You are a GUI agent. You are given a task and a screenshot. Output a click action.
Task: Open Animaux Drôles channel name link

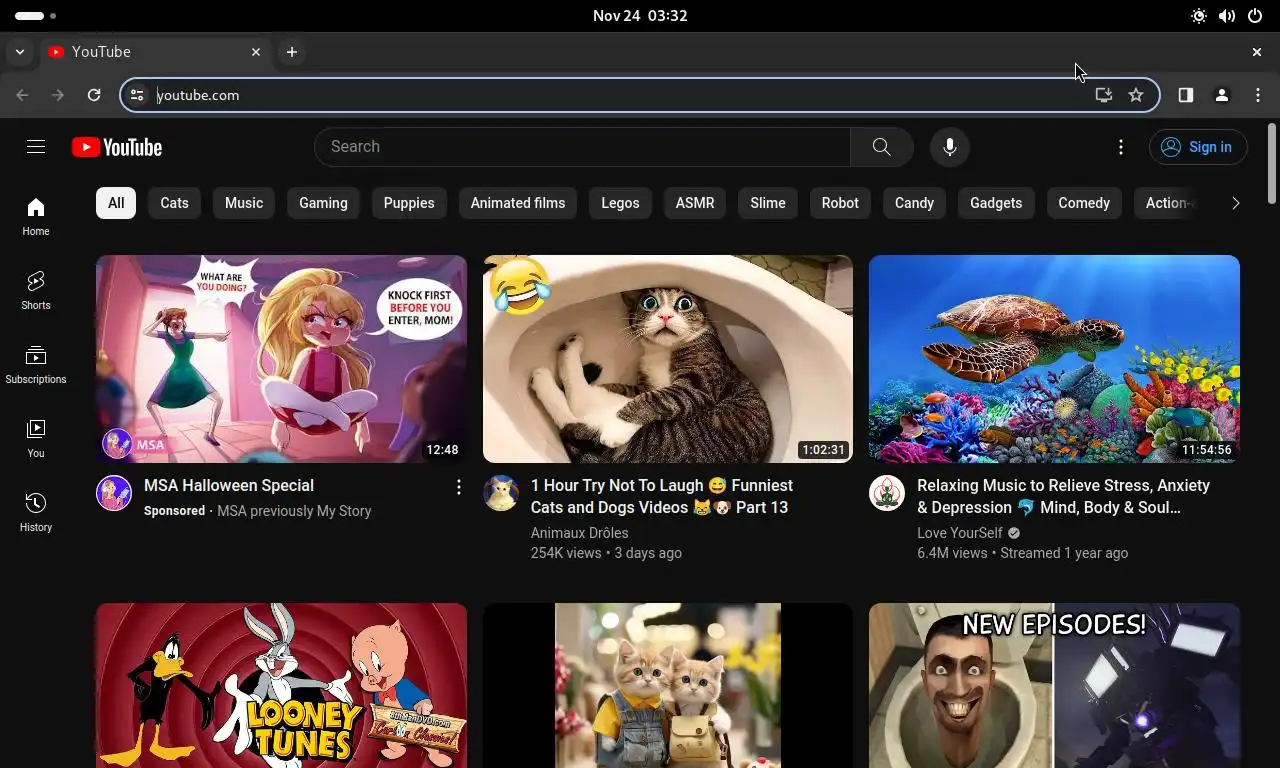(x=580, y=533)
